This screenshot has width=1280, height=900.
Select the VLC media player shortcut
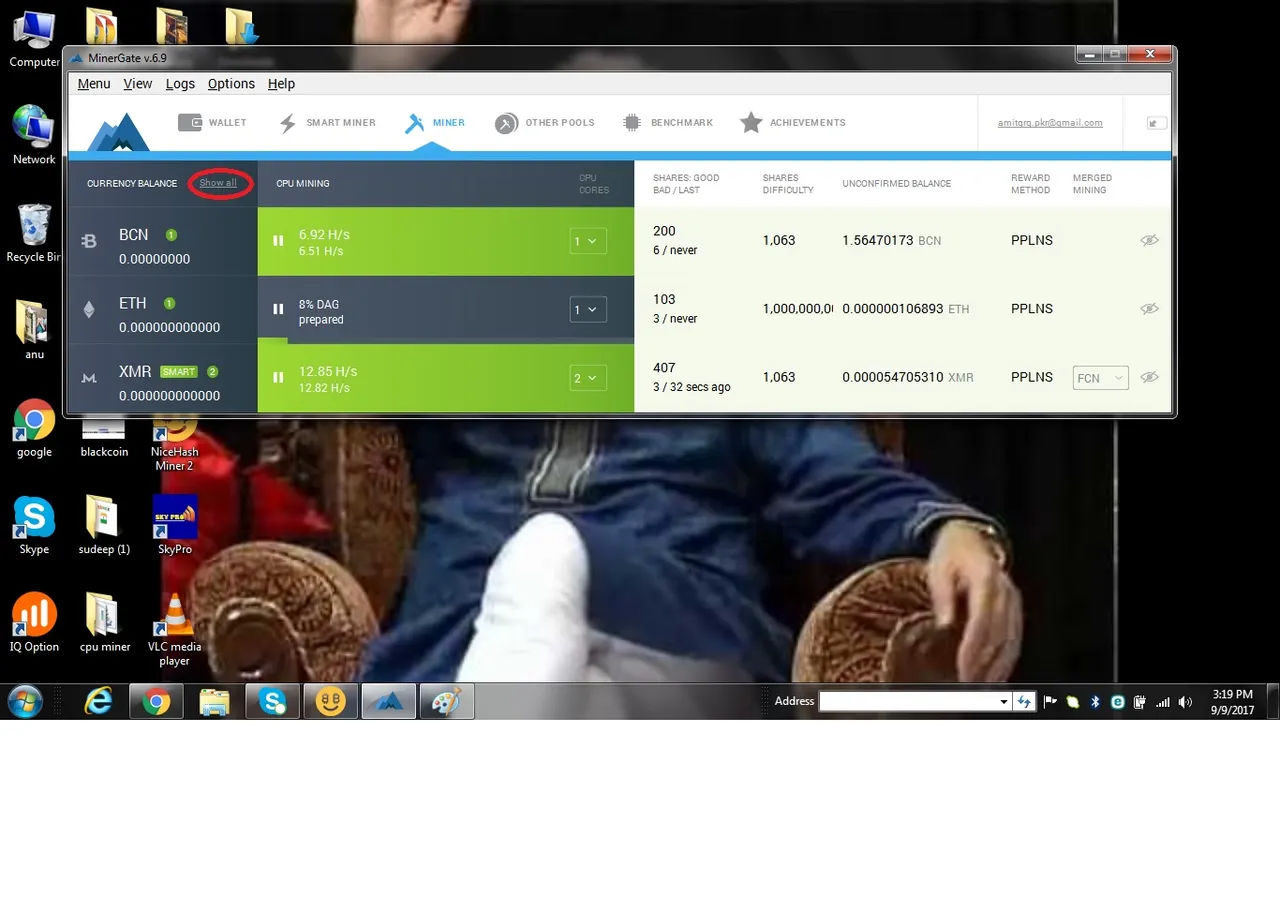pyautogui.click(x=174, y=629)
